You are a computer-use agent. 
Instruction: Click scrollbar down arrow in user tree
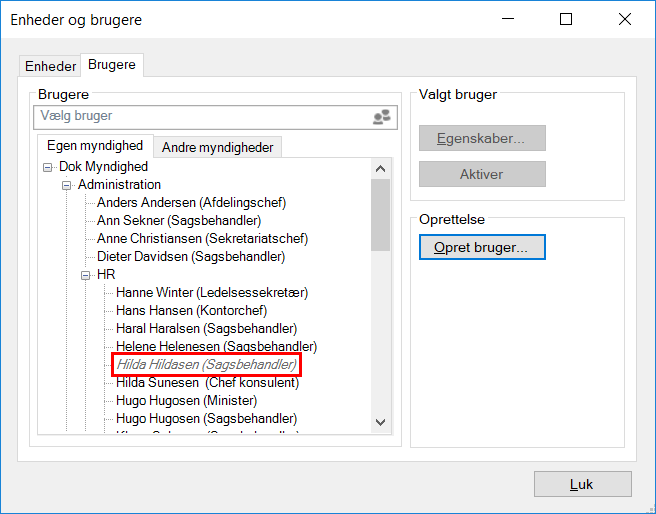click(380, 424)
